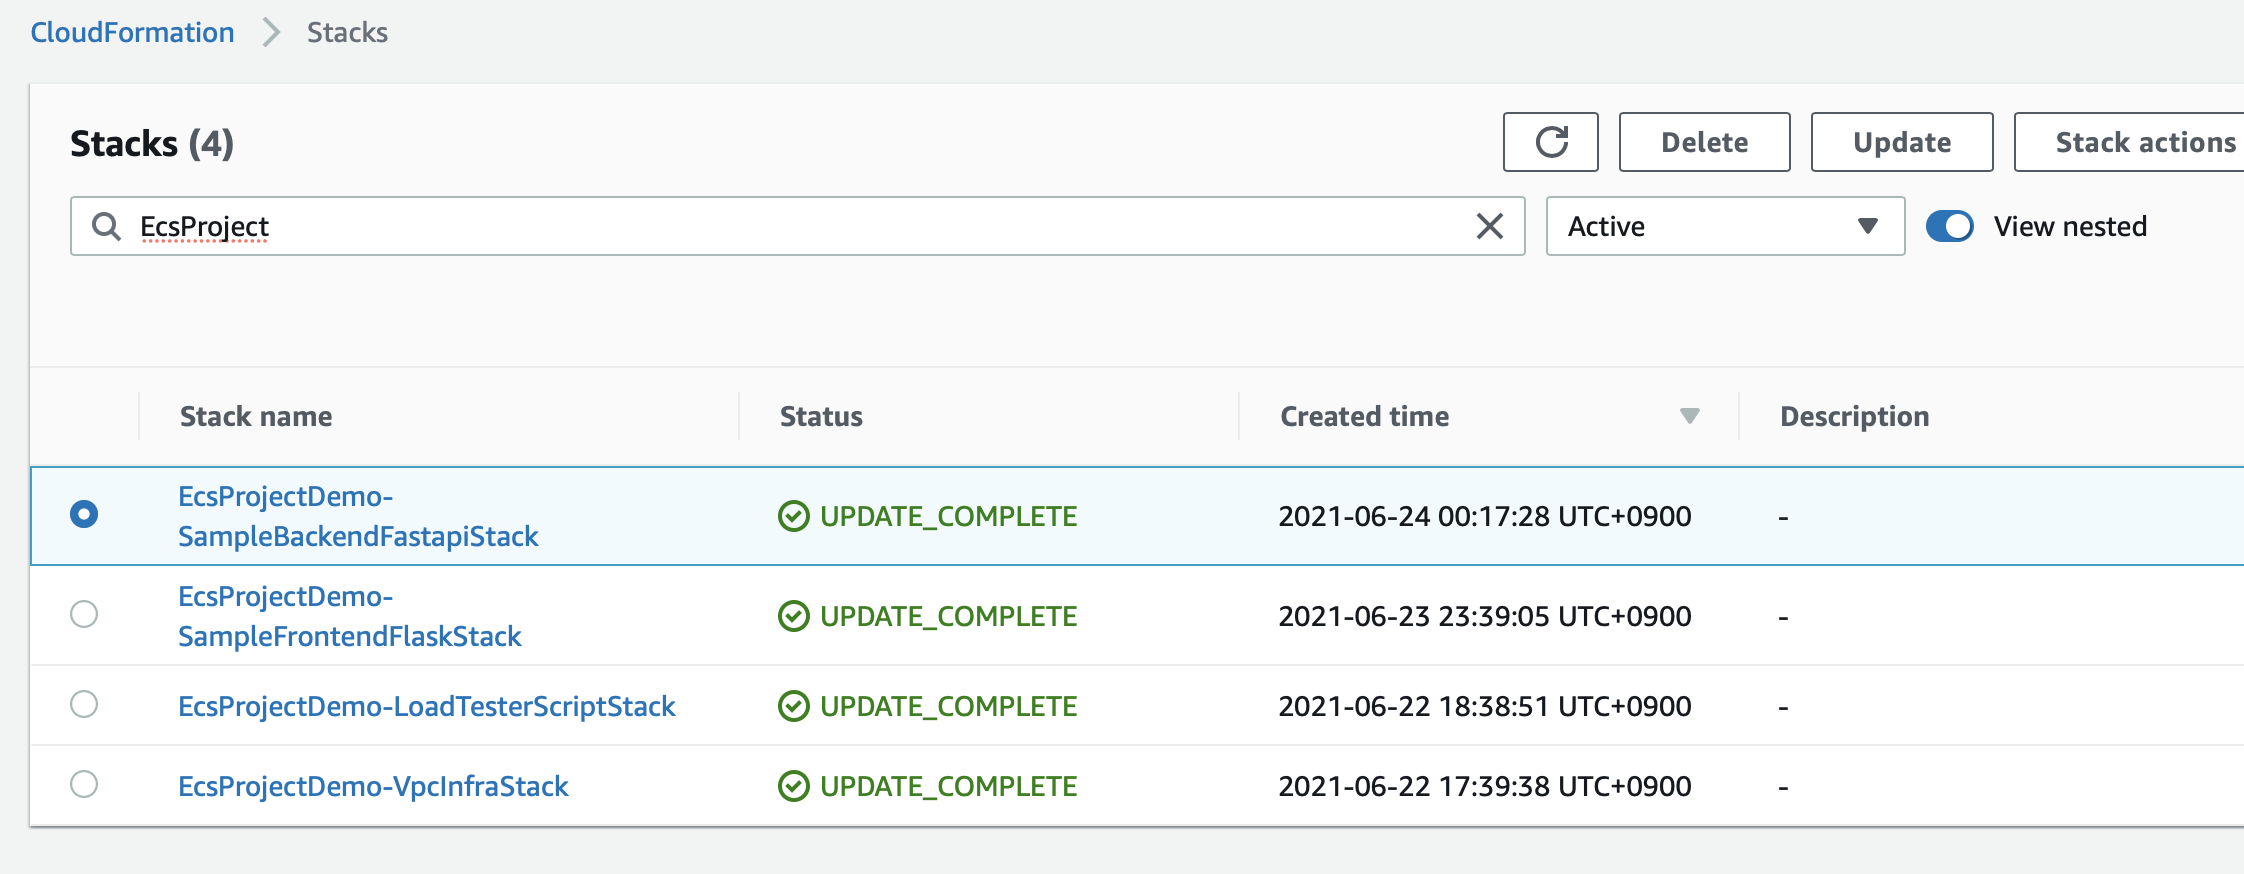Viewport: 2244px width, 874px height.
Task: Click the Delete button
Action: pyautogui.click(x=1704, y=142)
